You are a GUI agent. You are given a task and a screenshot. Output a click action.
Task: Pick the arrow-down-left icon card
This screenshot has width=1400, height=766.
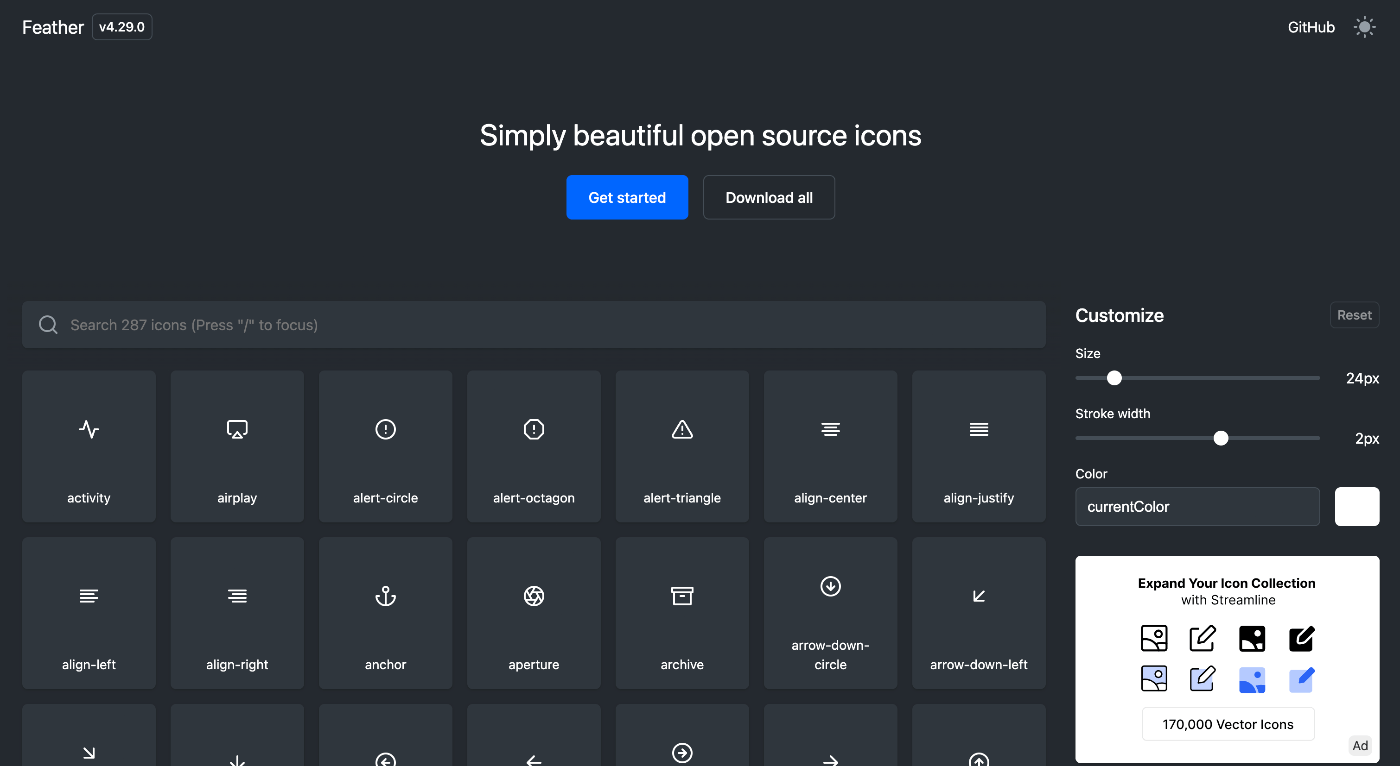(x=979, y=613)
